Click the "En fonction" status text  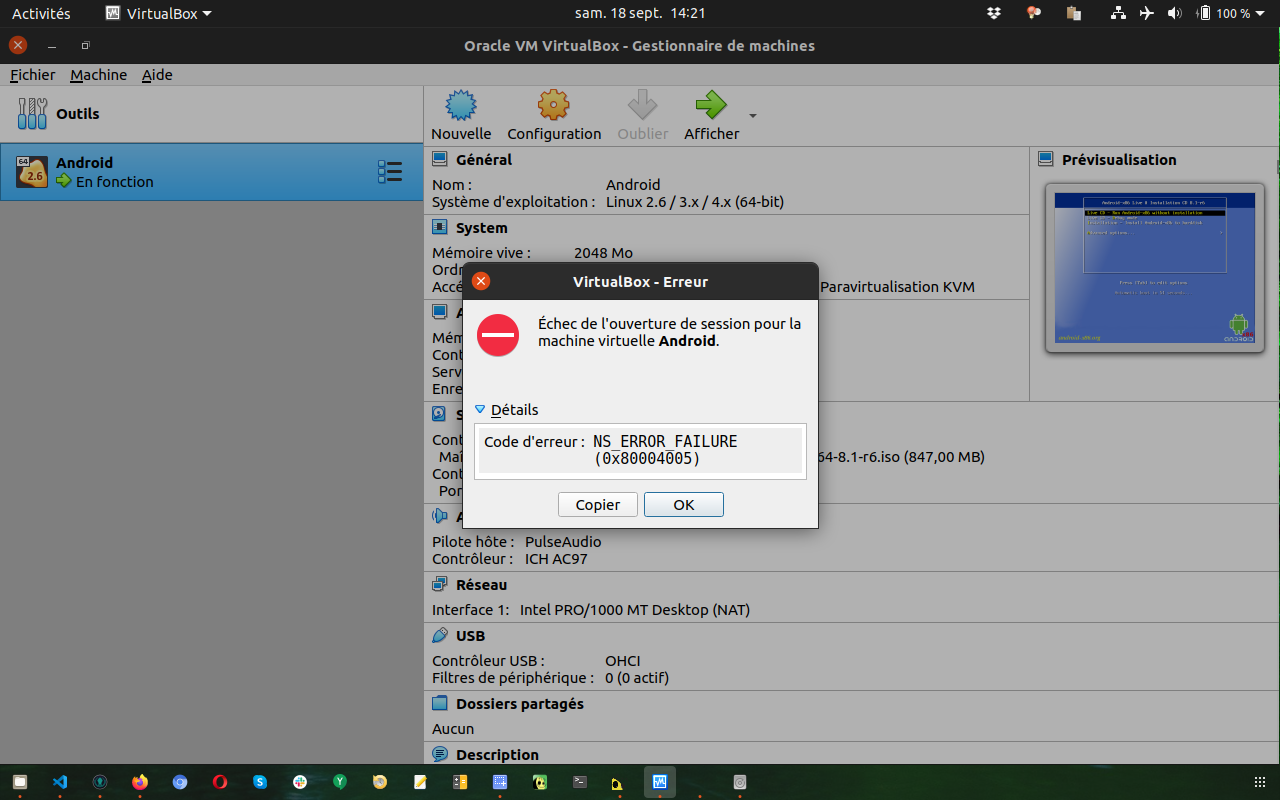[x=115, y=182]
